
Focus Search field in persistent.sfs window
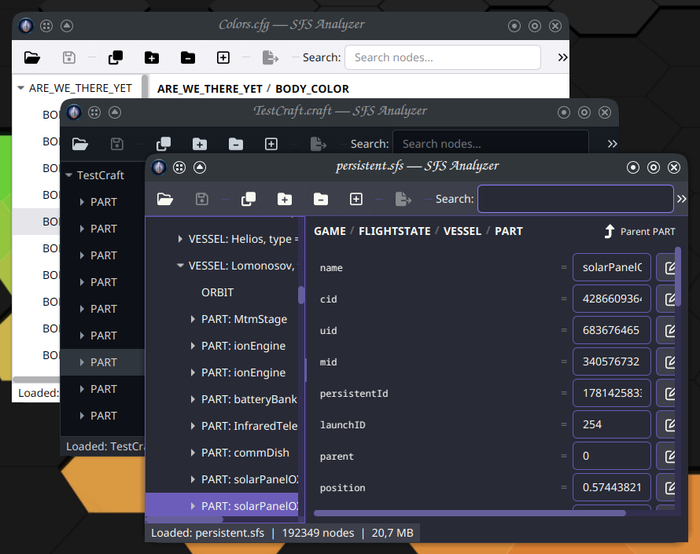click(x=575, y=199)
